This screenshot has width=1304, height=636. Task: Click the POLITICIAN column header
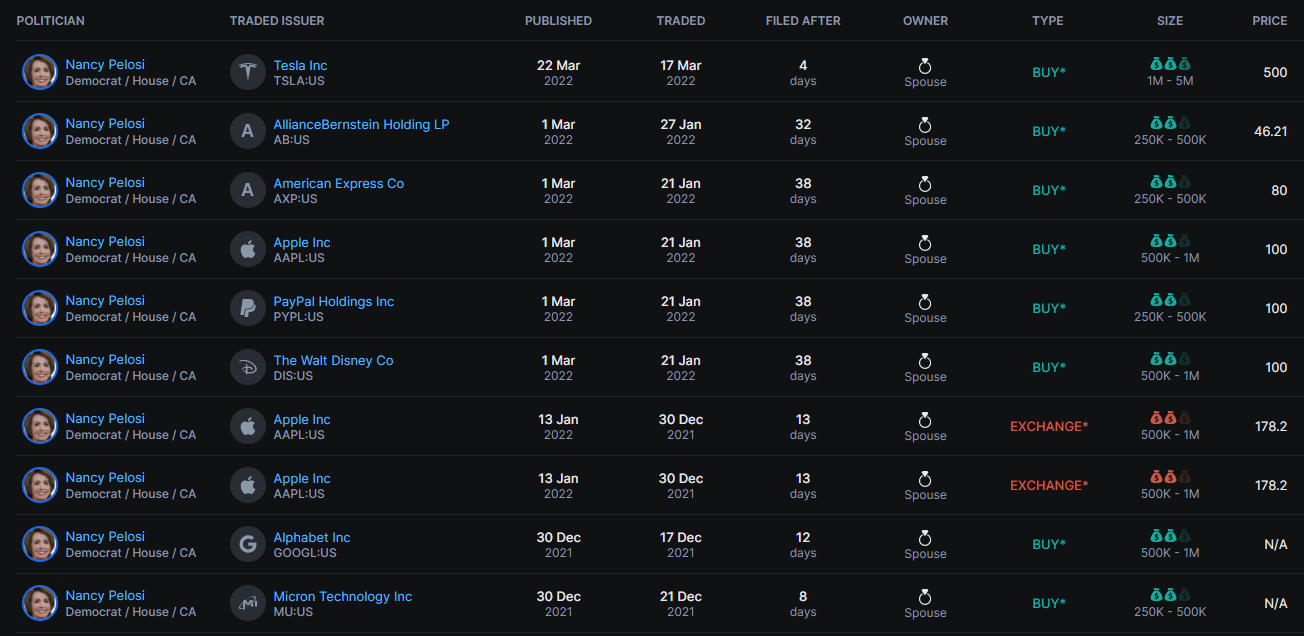[51, 21]
